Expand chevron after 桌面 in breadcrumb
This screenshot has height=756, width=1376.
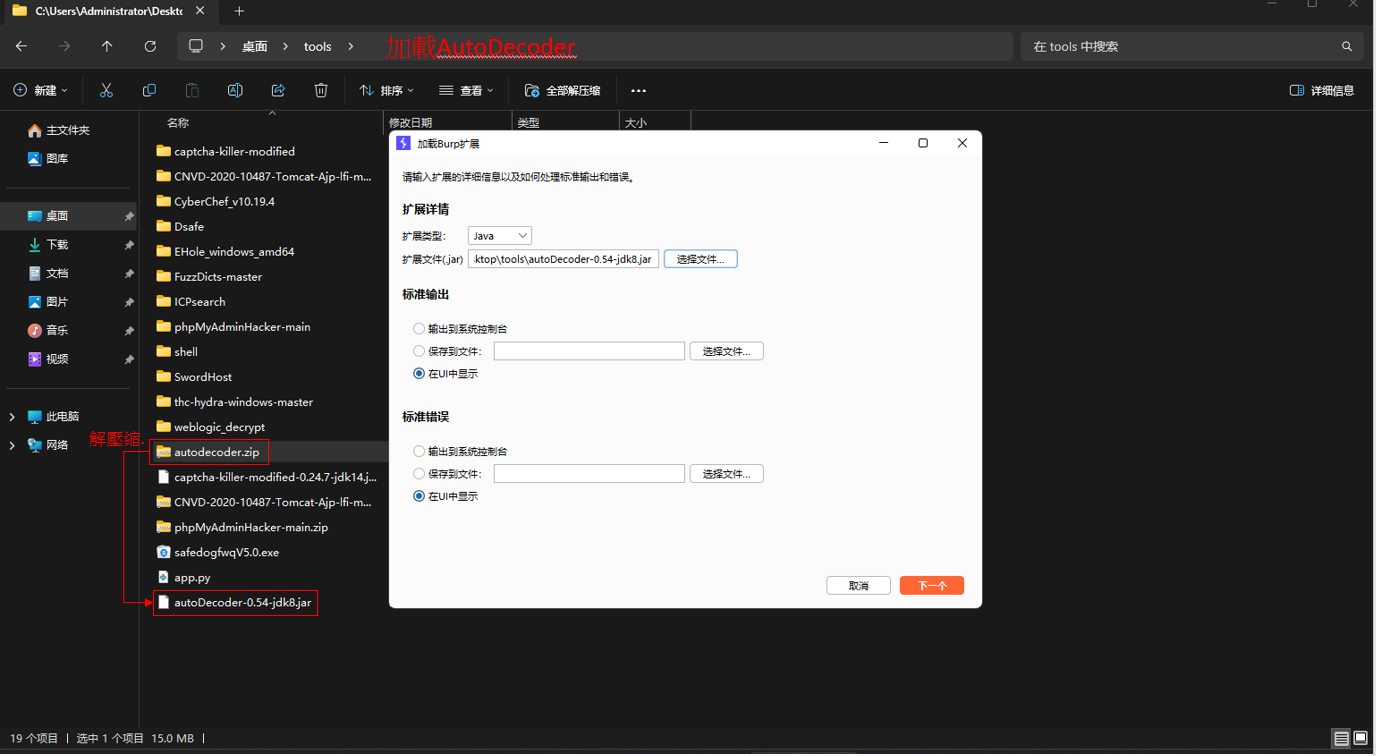click(285, 46)
